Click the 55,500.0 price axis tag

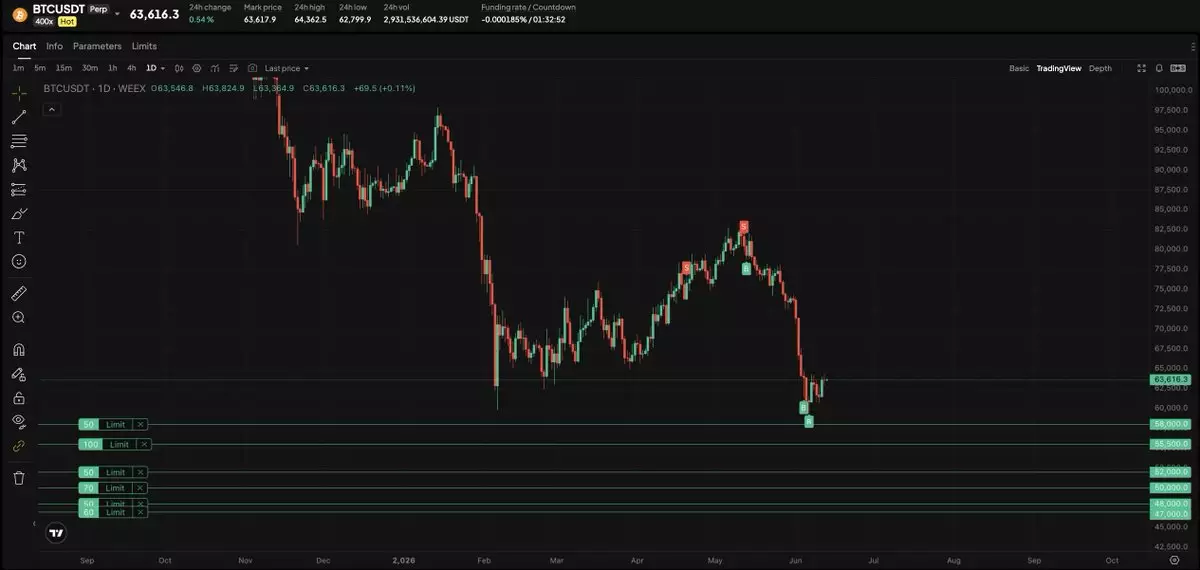(1170, 444)
